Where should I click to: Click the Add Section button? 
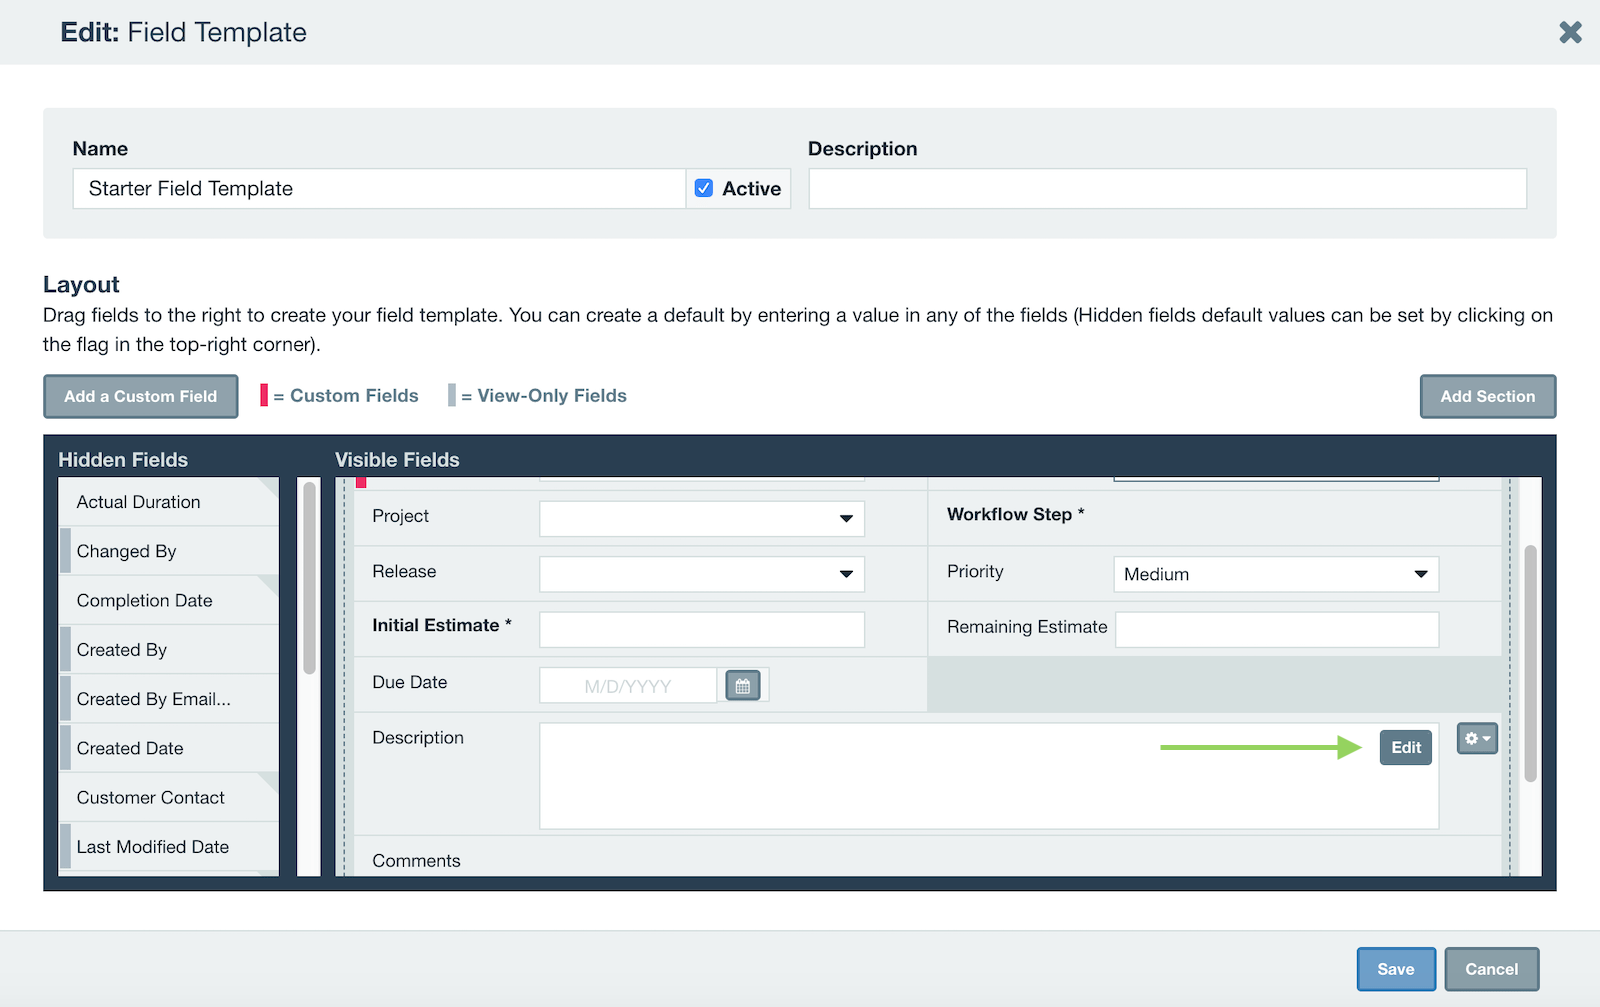pyautogui.click(x=1487, y=396)
